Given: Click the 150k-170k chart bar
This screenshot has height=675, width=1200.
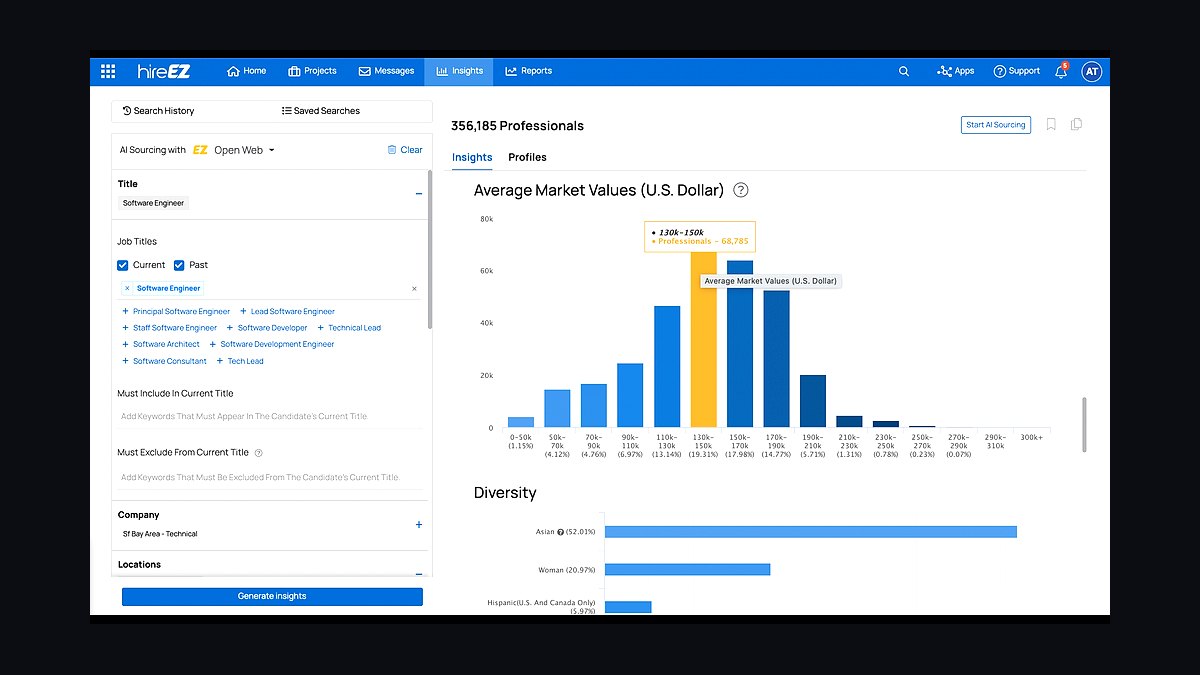Looking at the screenshot, I should pyautogui.click(x=740, y=344).
